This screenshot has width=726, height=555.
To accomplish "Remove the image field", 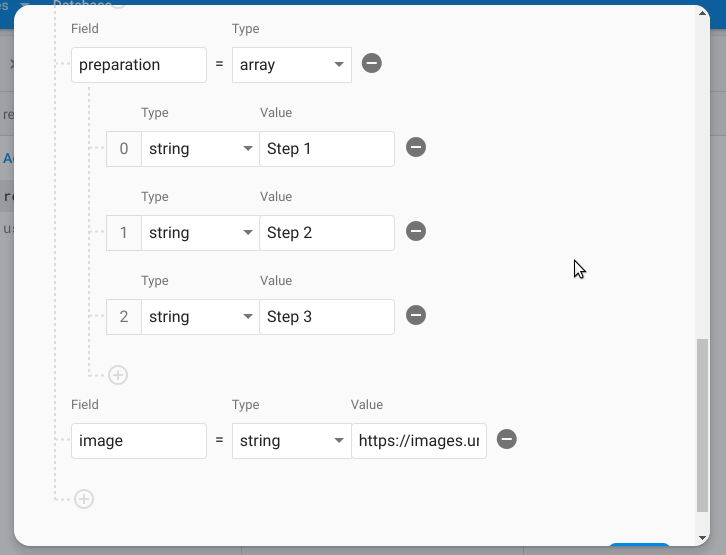I will click(x=507, y=440).
